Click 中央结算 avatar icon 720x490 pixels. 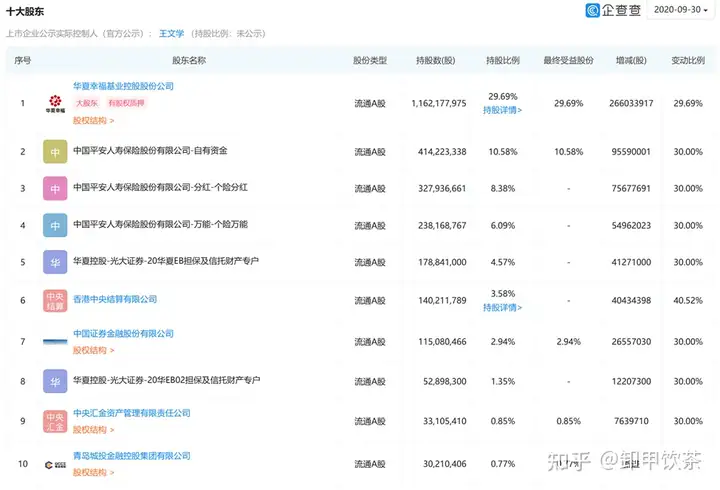[55, 300]
